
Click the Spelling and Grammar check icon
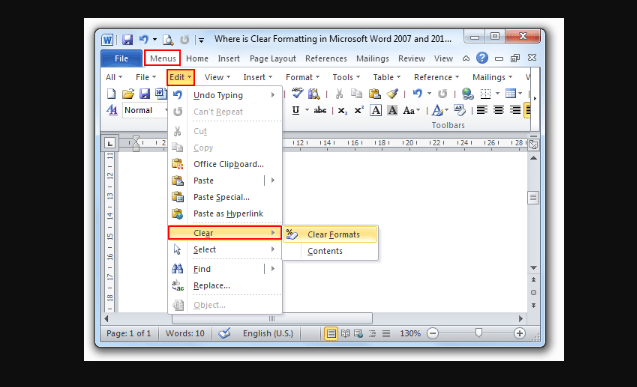297,93
